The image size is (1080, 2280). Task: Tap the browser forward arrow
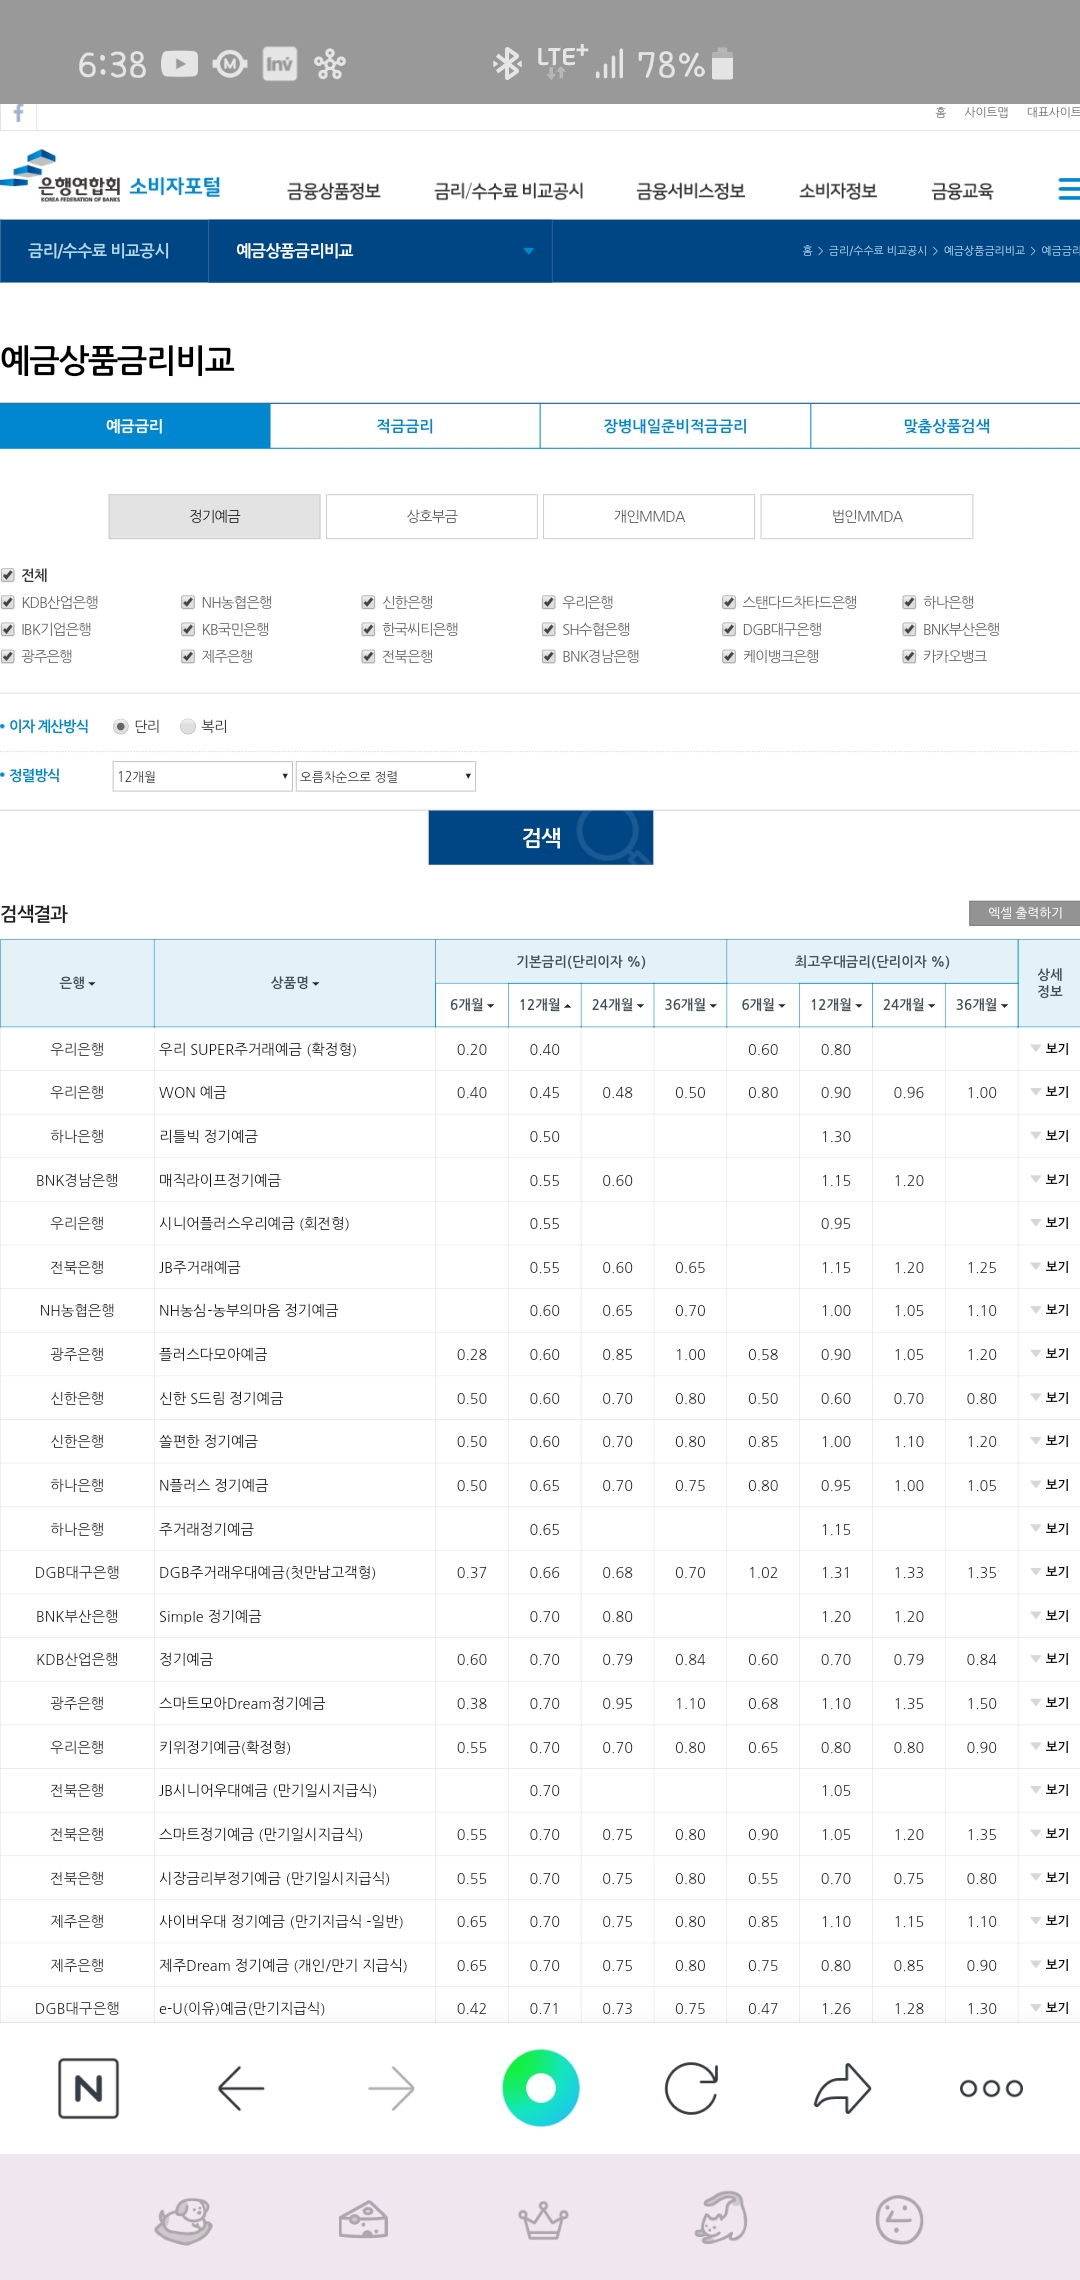click(391, 2088)
